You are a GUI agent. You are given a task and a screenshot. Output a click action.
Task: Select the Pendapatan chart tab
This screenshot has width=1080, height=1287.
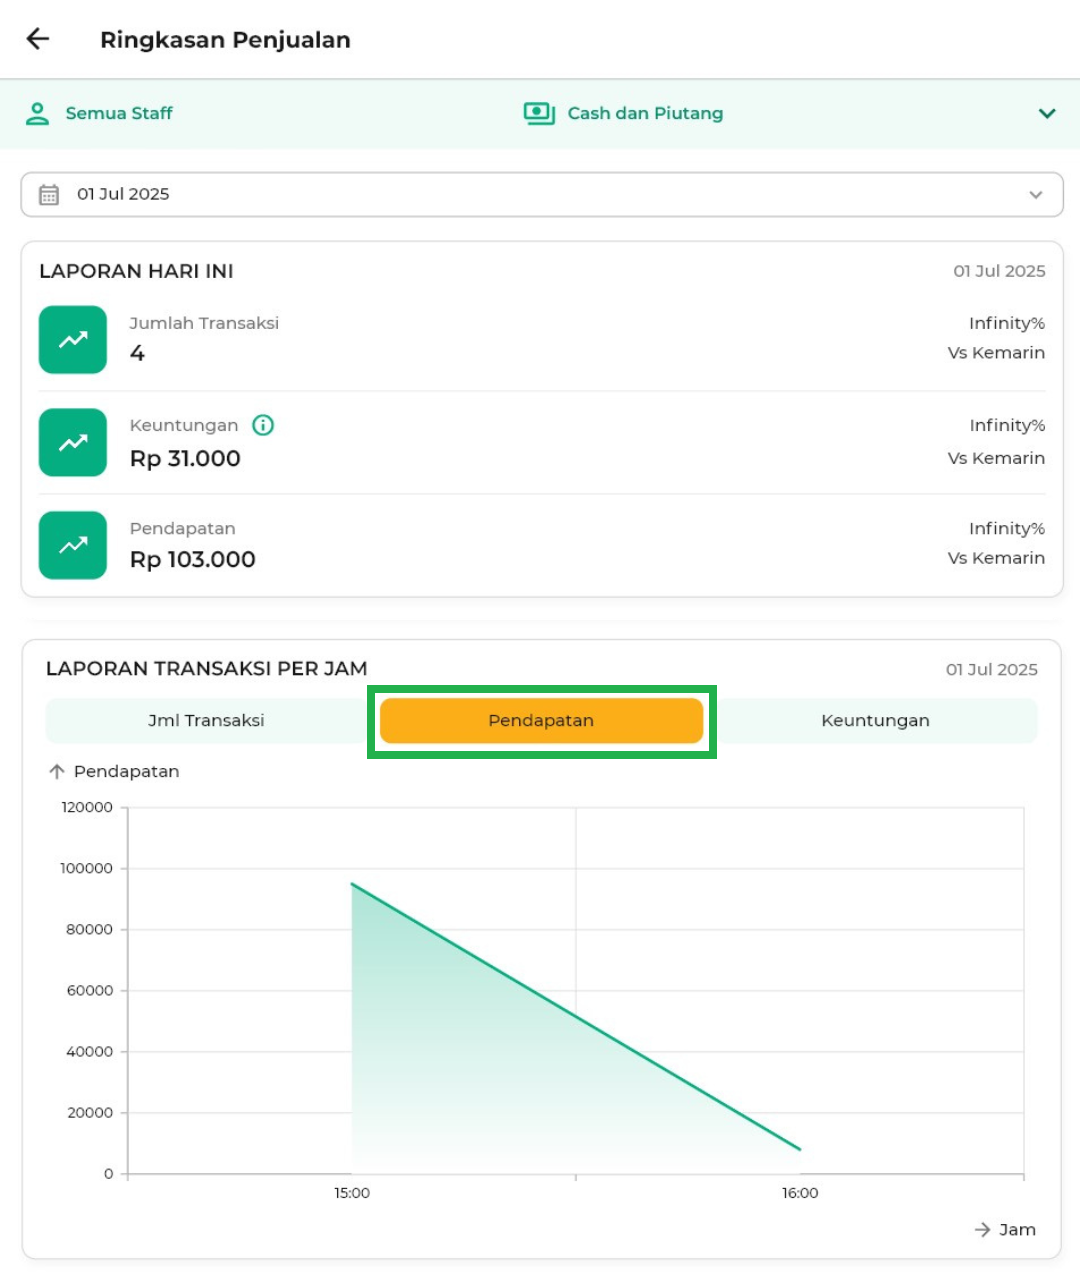click(541, 721)
